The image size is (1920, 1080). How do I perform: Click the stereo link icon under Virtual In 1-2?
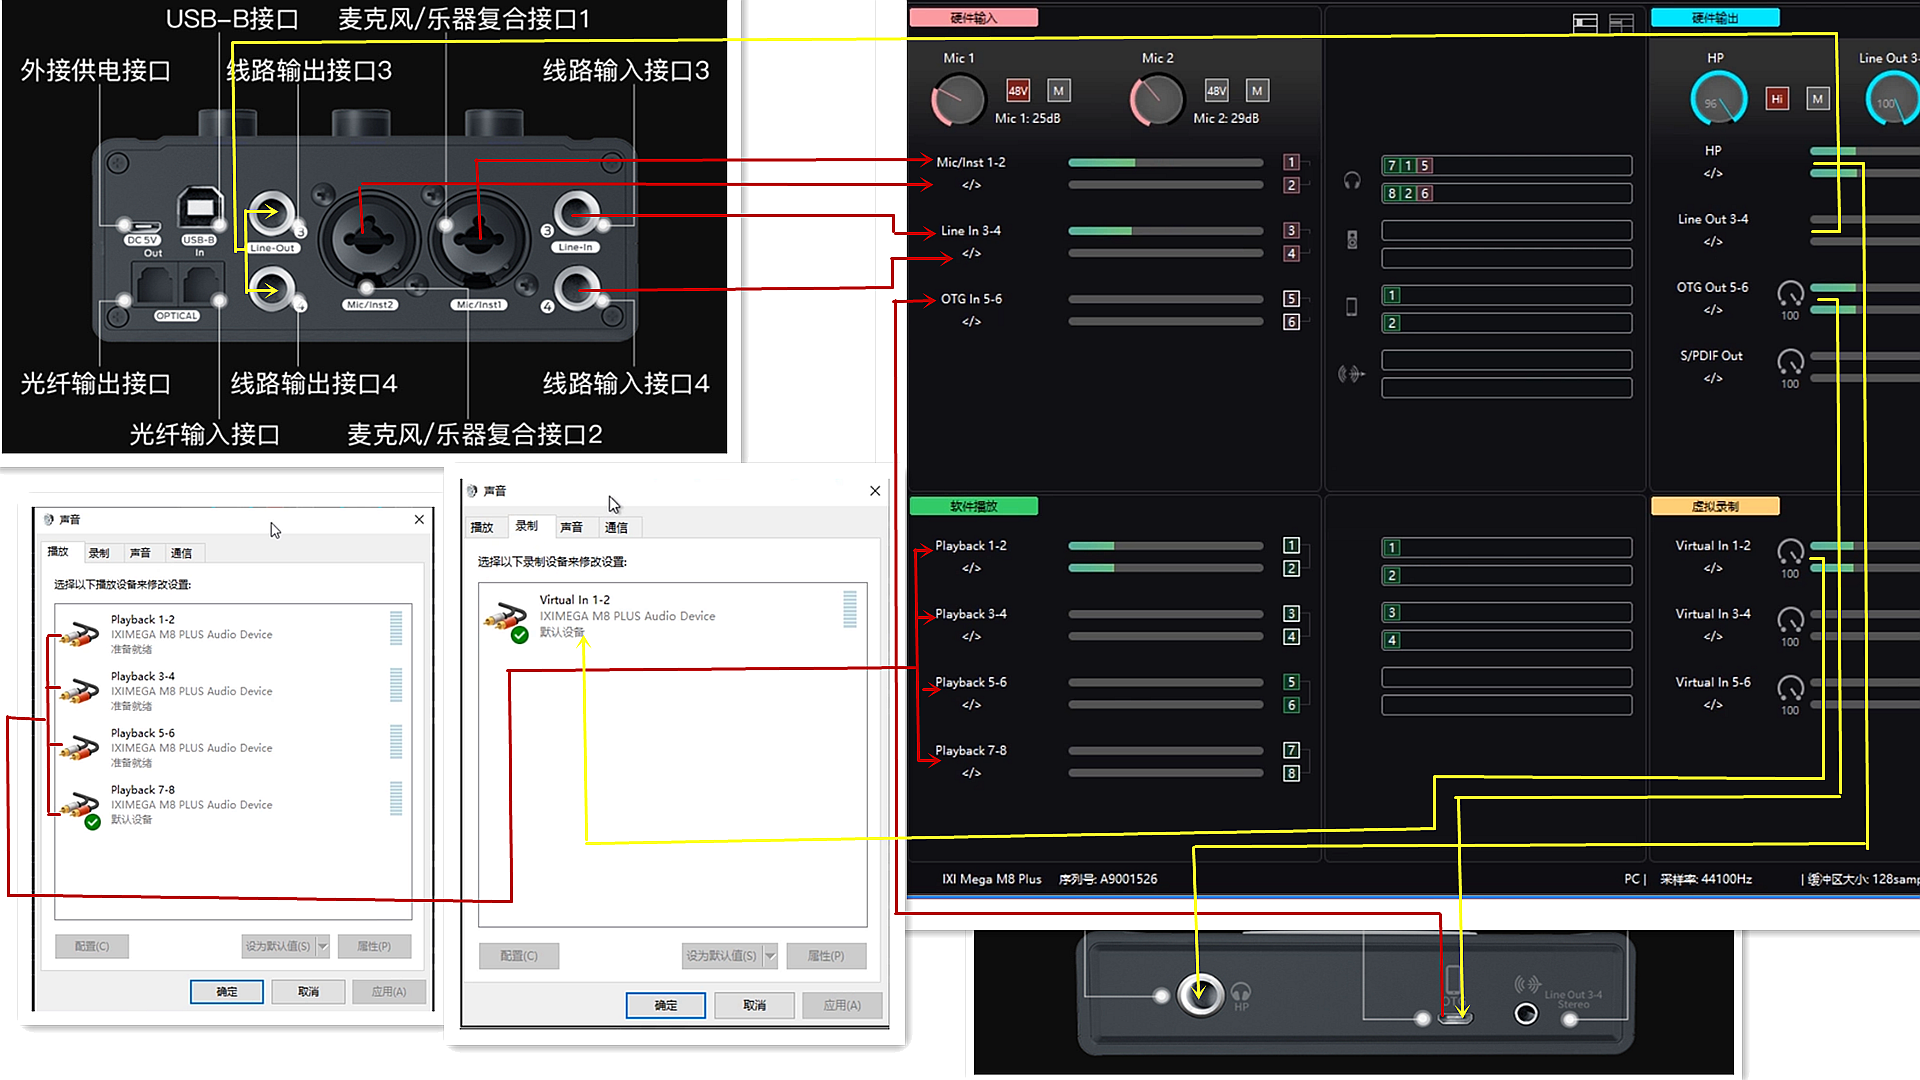[x=1713, y=568]
